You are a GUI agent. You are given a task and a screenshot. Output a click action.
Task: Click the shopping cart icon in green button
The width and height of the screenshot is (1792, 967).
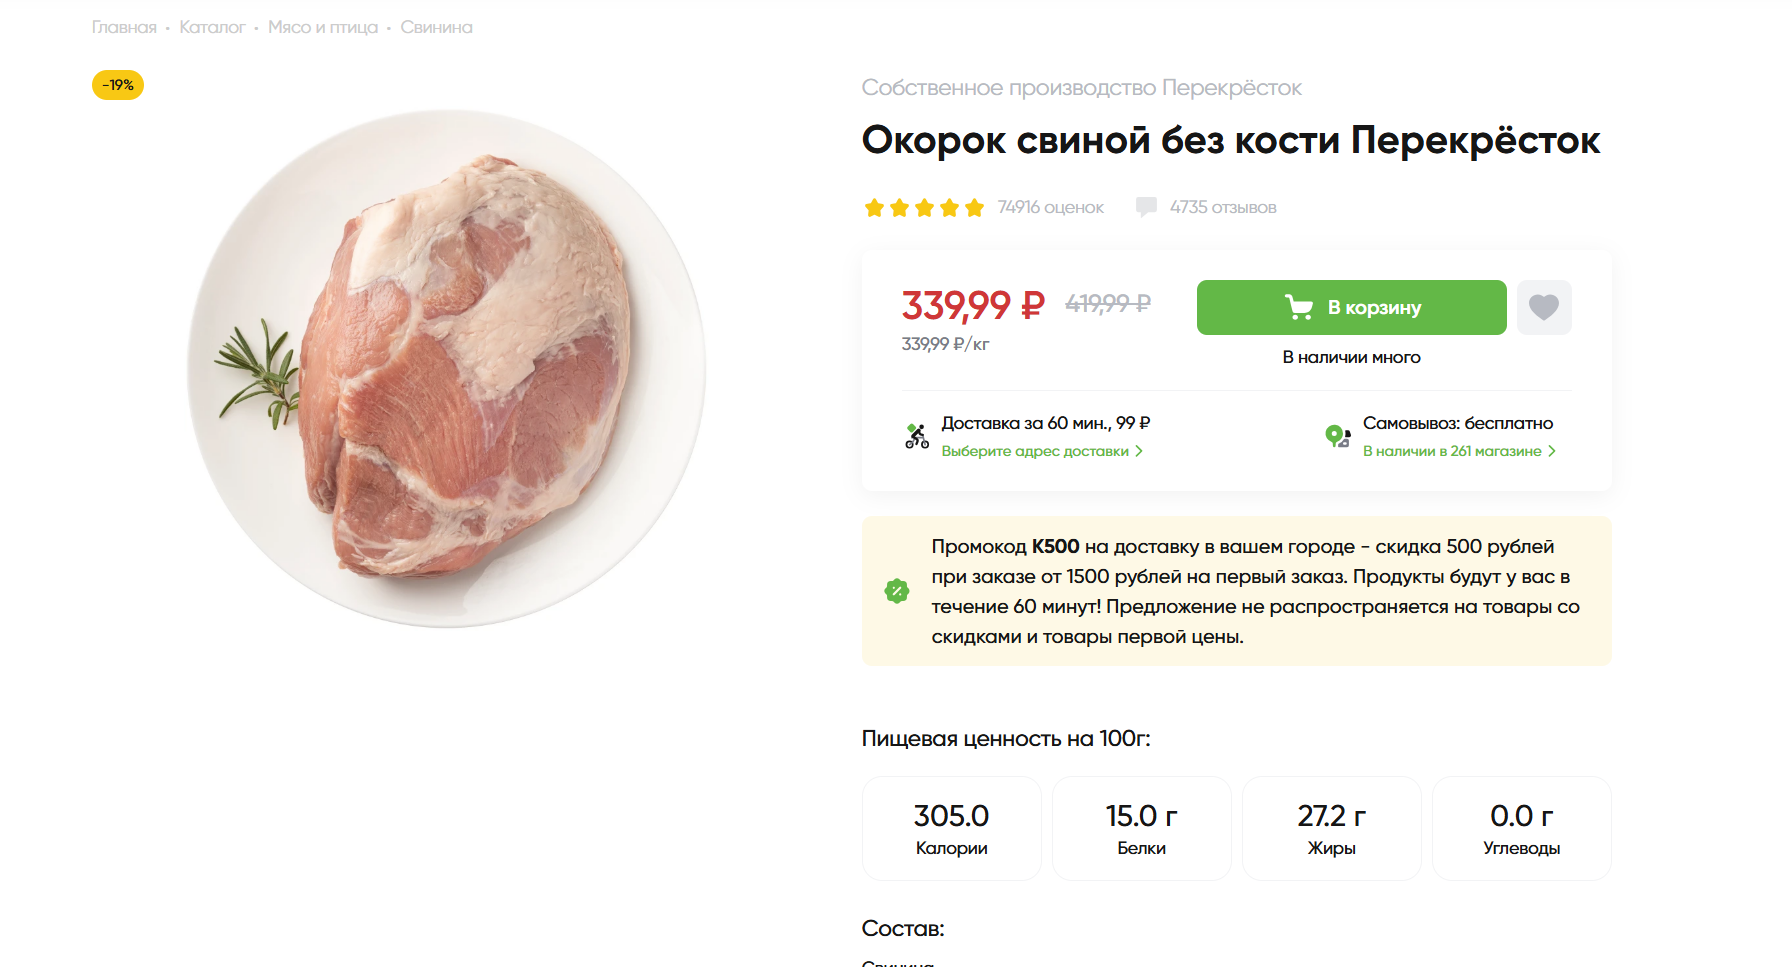point(1298,307)
